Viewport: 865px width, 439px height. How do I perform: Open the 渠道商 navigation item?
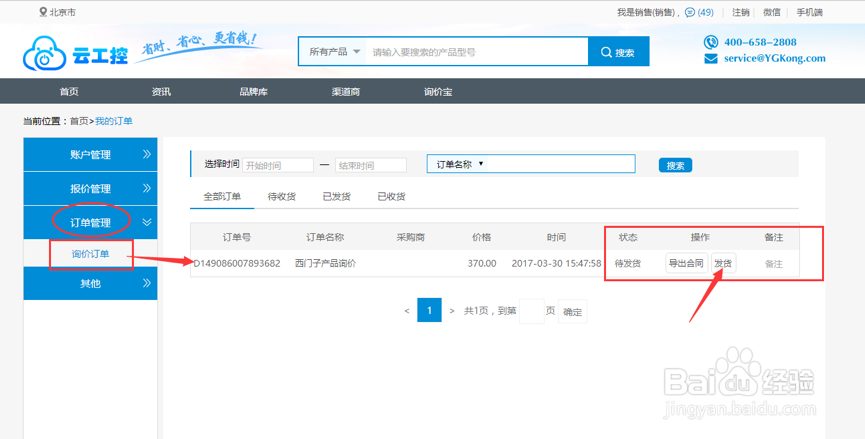(x=346, y=92)
